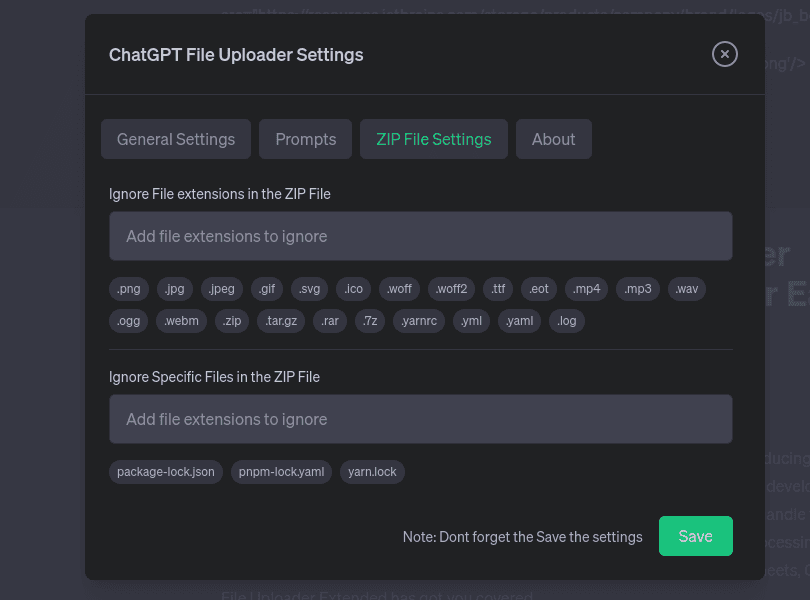
Task: Click the .png extension tag
Action: (x=129, y=289)
